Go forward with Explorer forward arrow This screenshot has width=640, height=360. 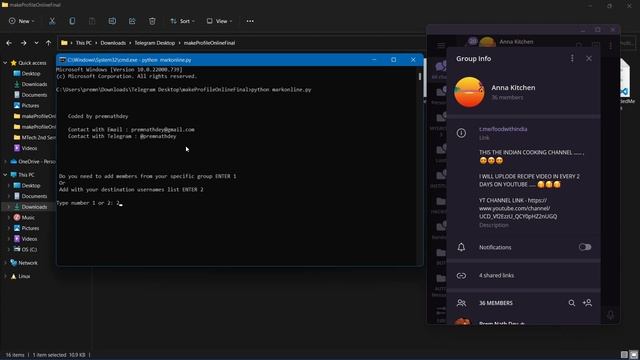[x=23, y=43]
